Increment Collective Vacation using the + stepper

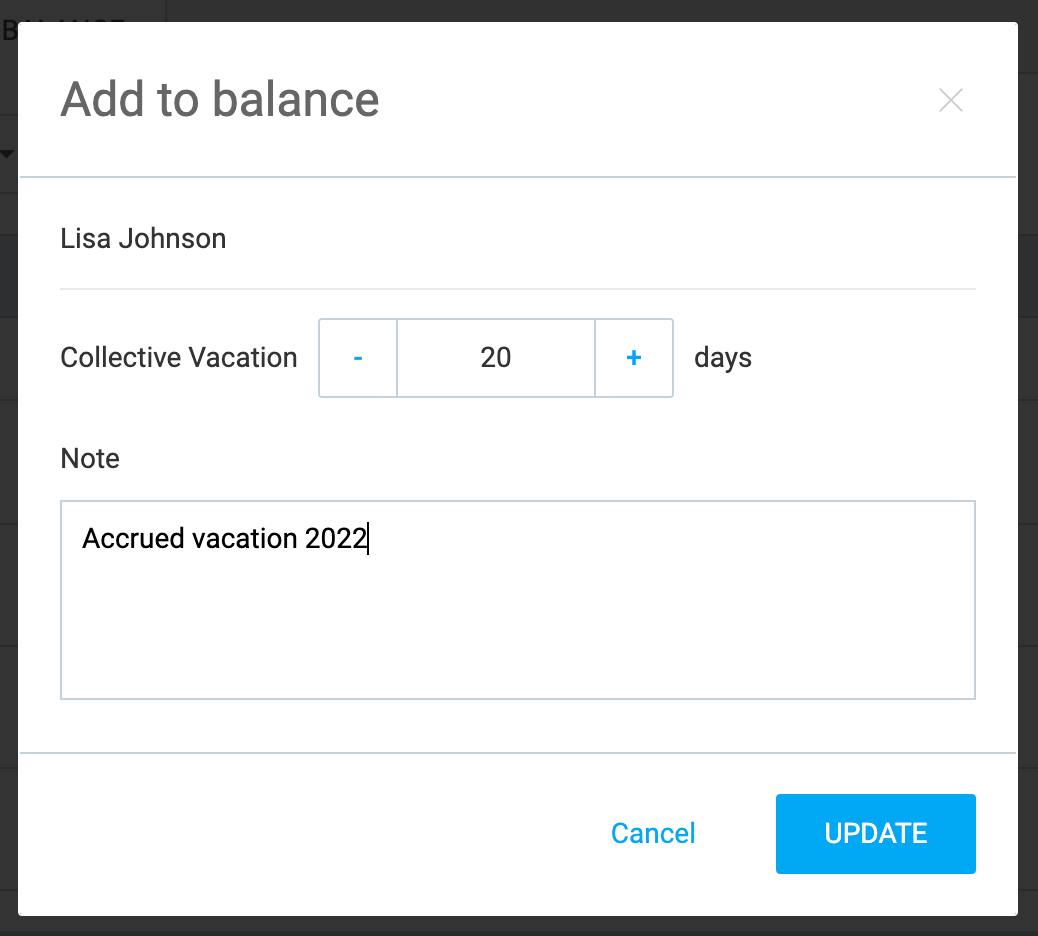point(633,358)
